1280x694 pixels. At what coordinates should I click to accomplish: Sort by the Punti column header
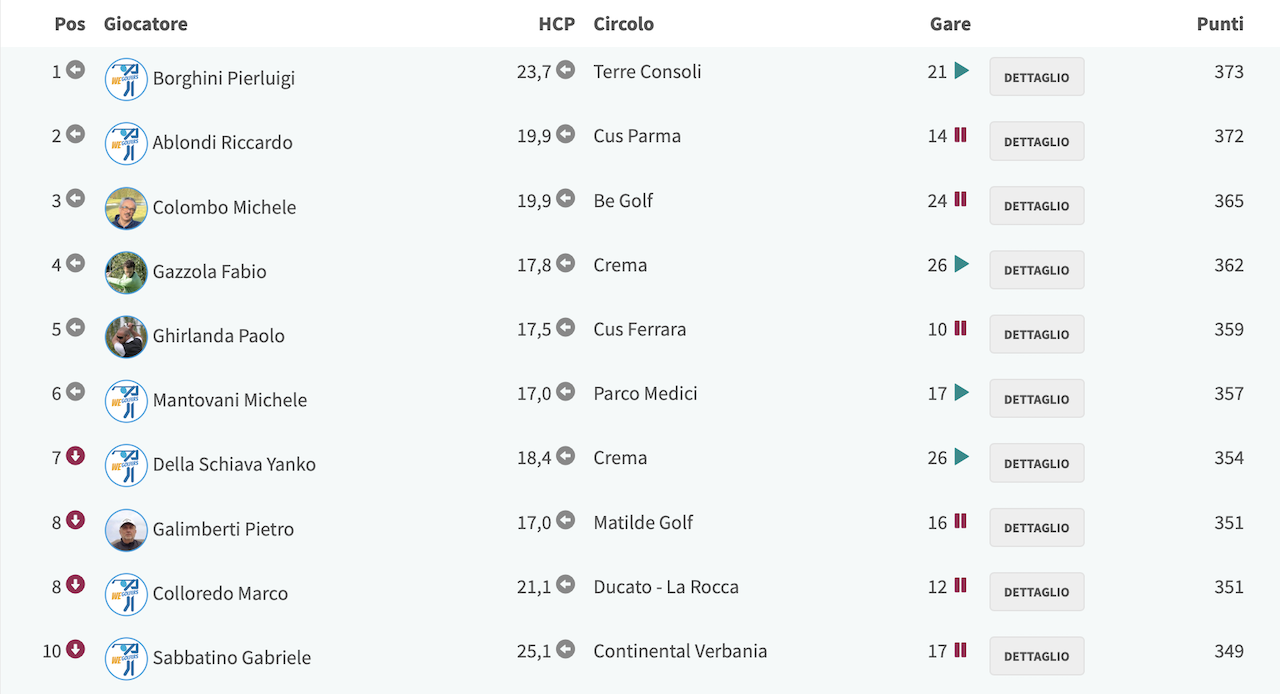coord(1220,24)
